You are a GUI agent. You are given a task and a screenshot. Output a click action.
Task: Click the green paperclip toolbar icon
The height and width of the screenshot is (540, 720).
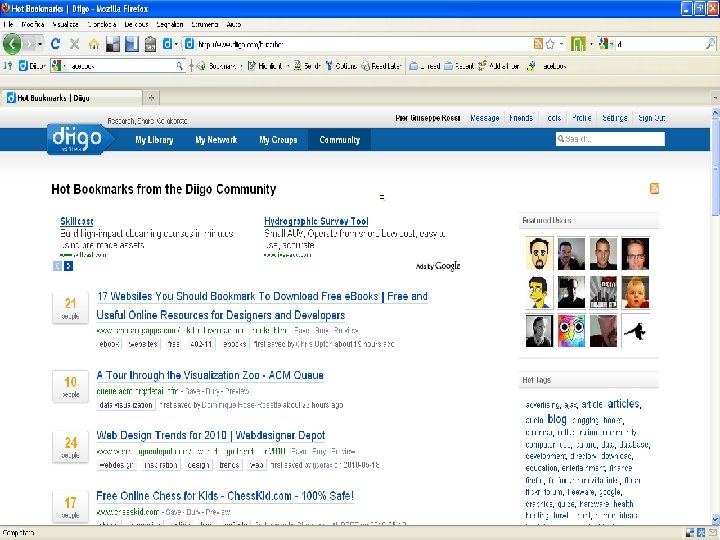[578, 44]
